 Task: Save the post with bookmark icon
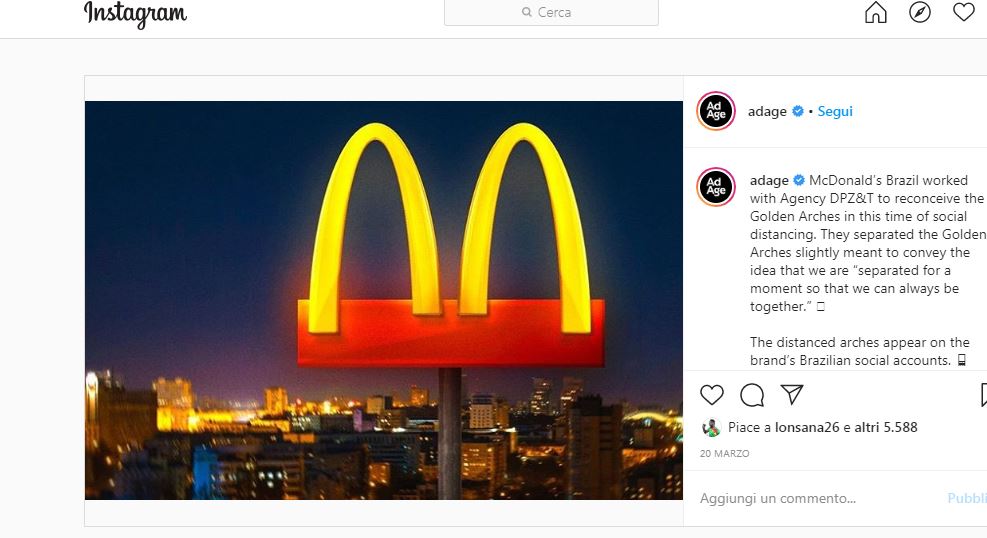[x=983, y=395]
